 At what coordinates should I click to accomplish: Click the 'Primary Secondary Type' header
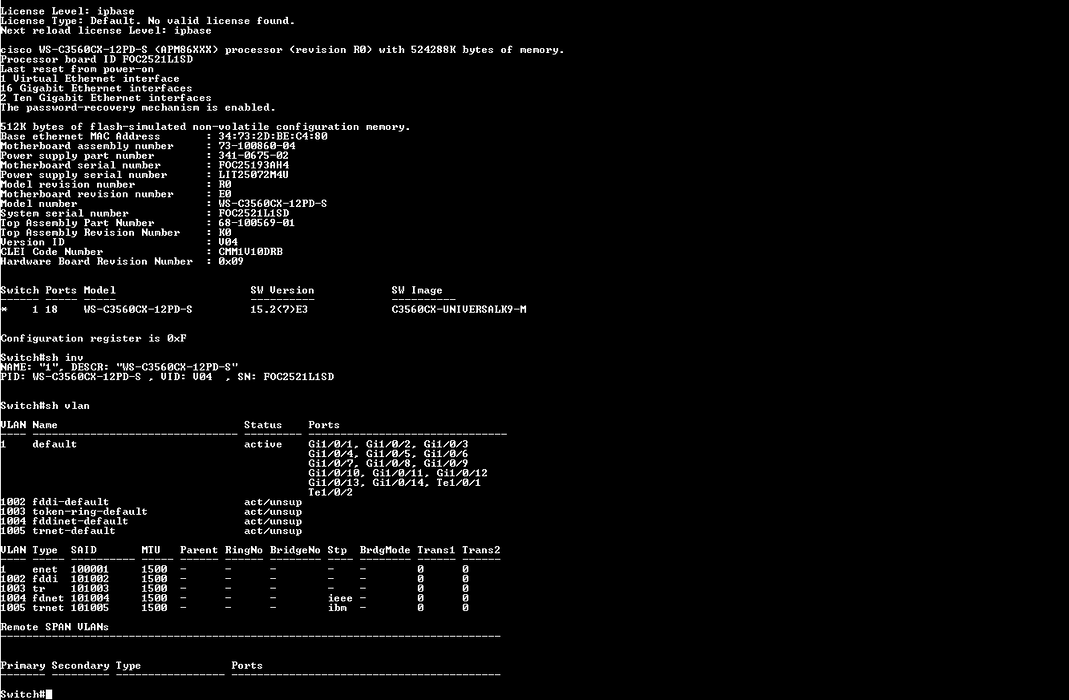click(x=70, y=666)
